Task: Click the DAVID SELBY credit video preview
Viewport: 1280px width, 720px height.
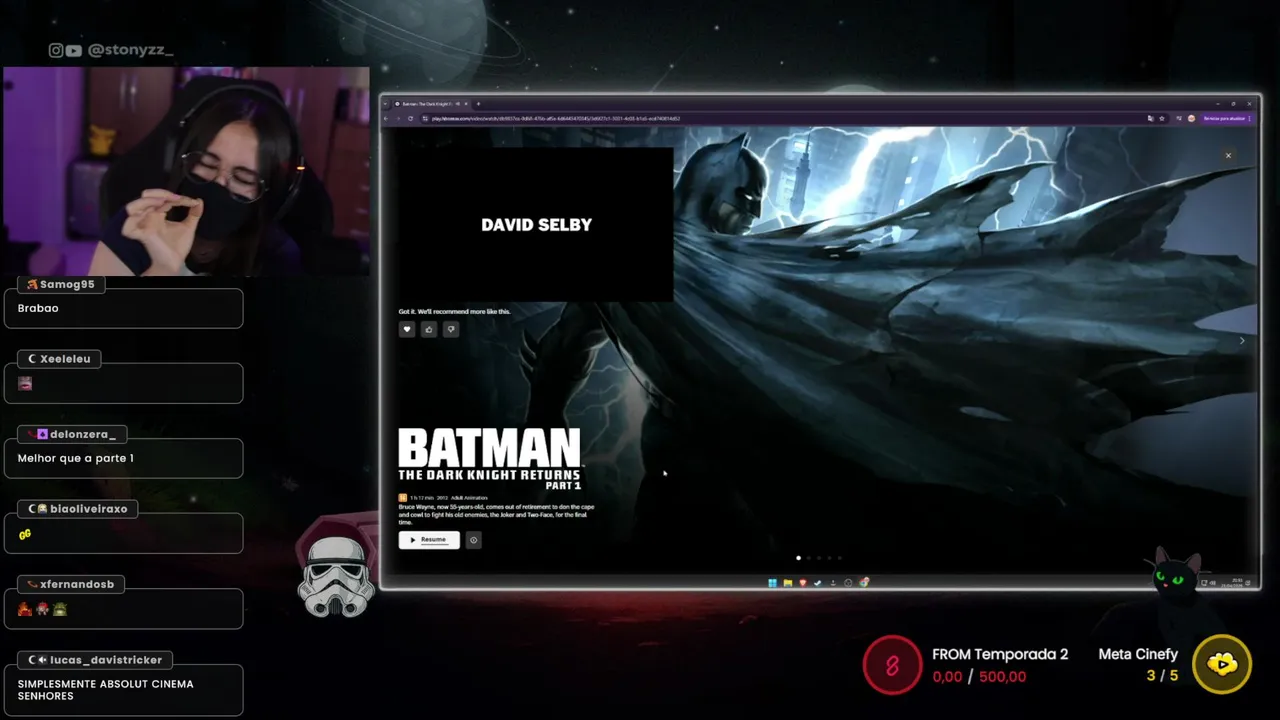Action: 536,225
